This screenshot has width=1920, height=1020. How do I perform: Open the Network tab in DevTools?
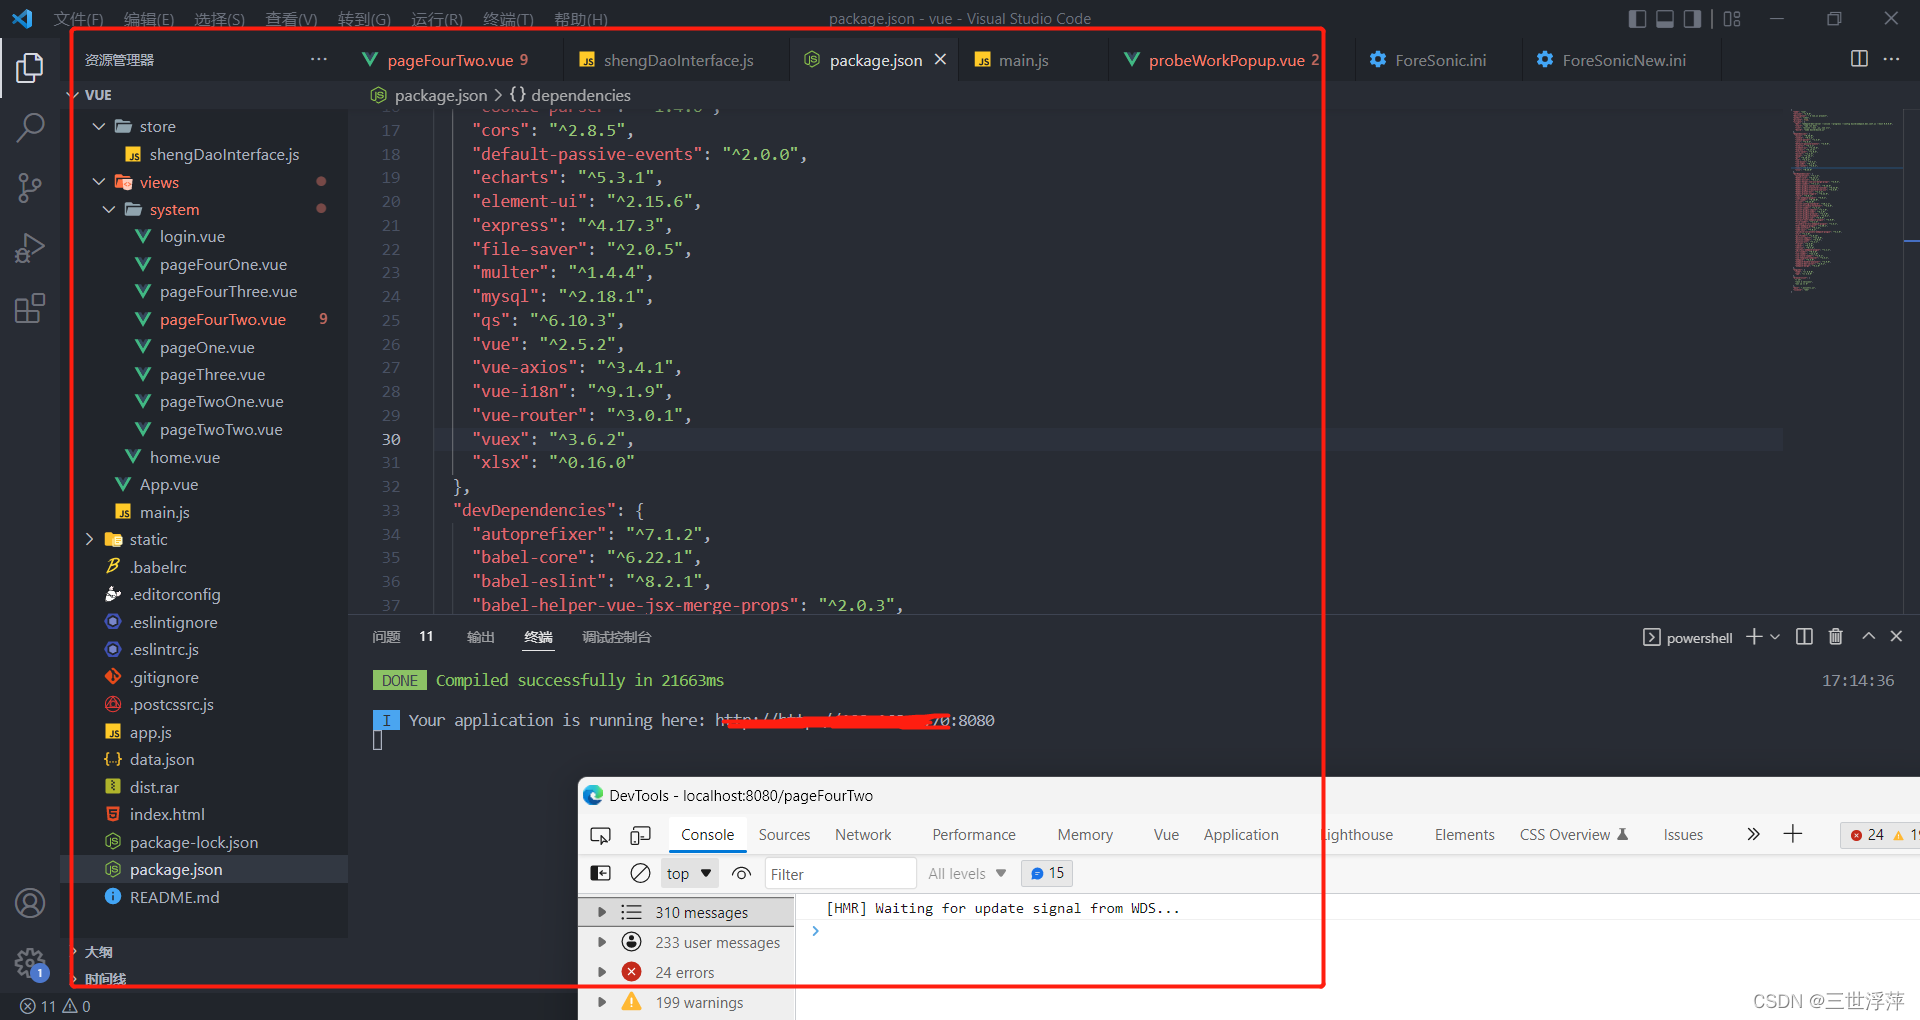[x=863, y=835]
